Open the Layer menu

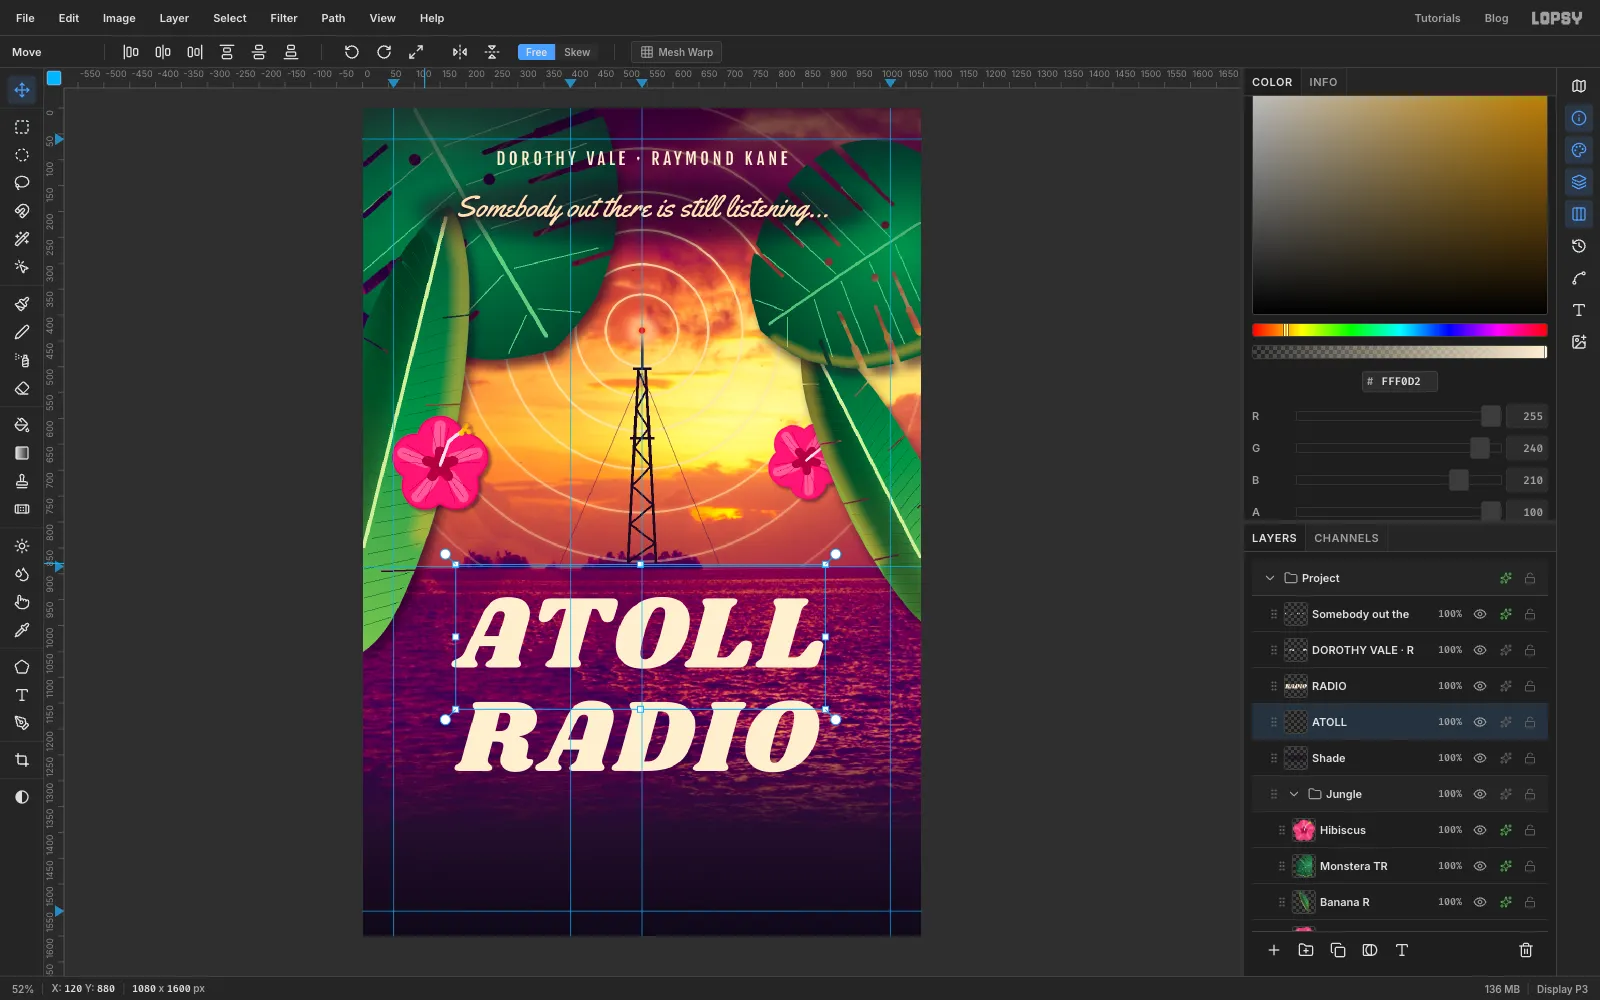(174, 18)
